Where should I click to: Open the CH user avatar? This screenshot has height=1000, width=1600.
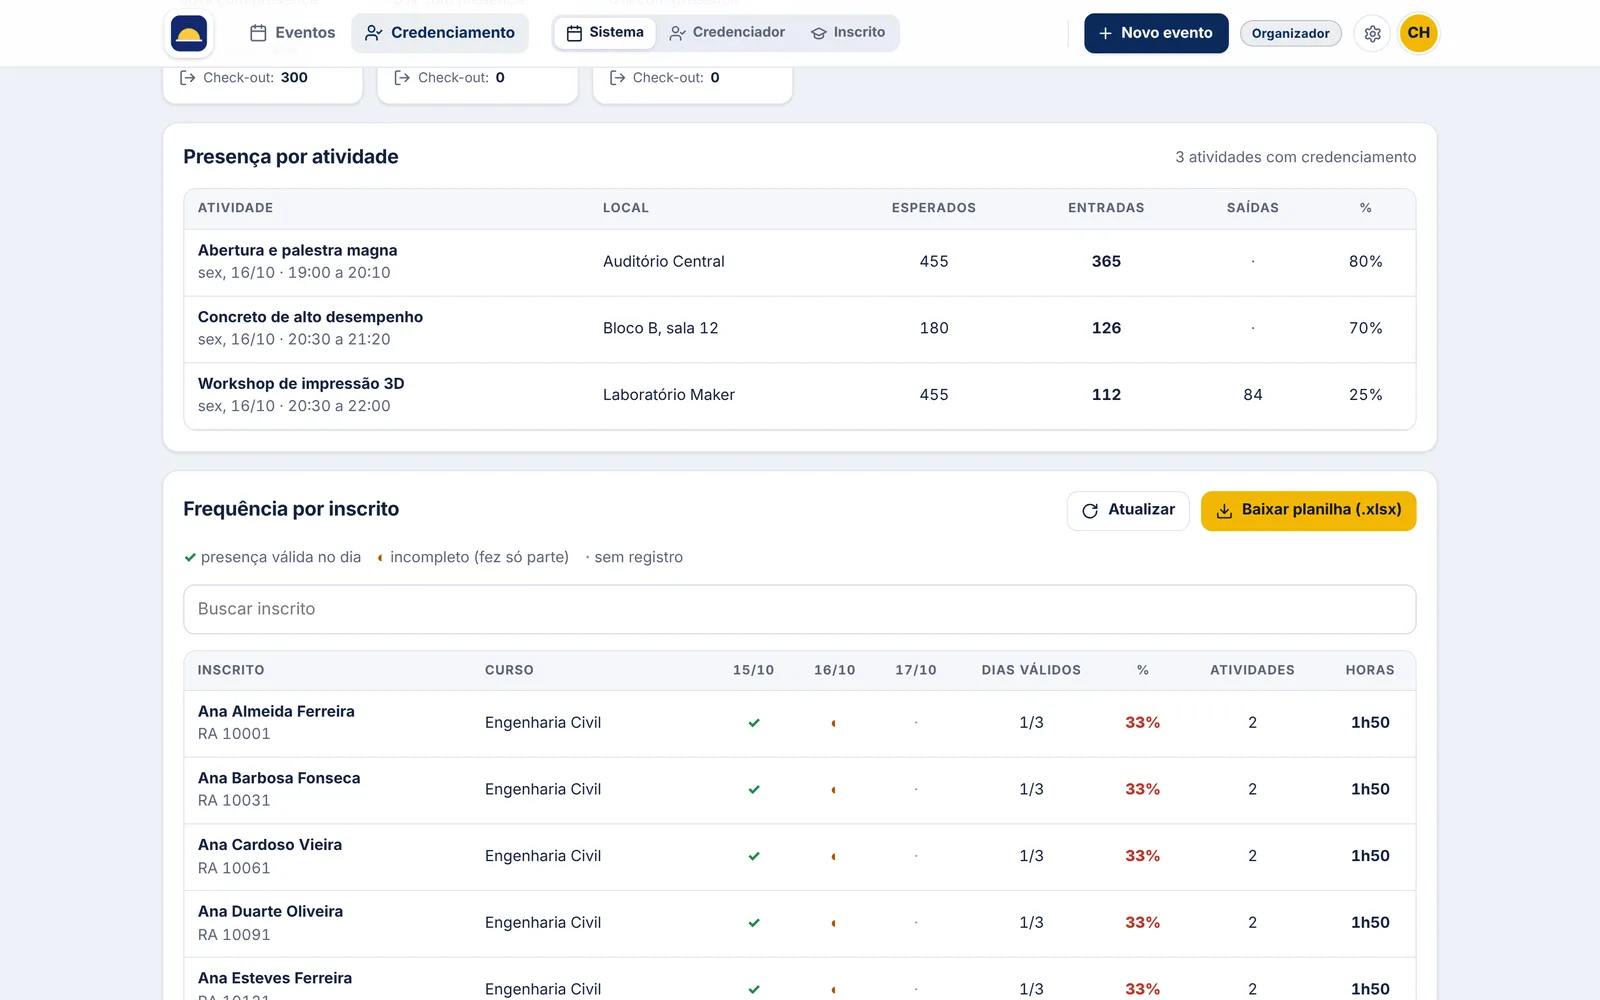tap(1418, 33)
